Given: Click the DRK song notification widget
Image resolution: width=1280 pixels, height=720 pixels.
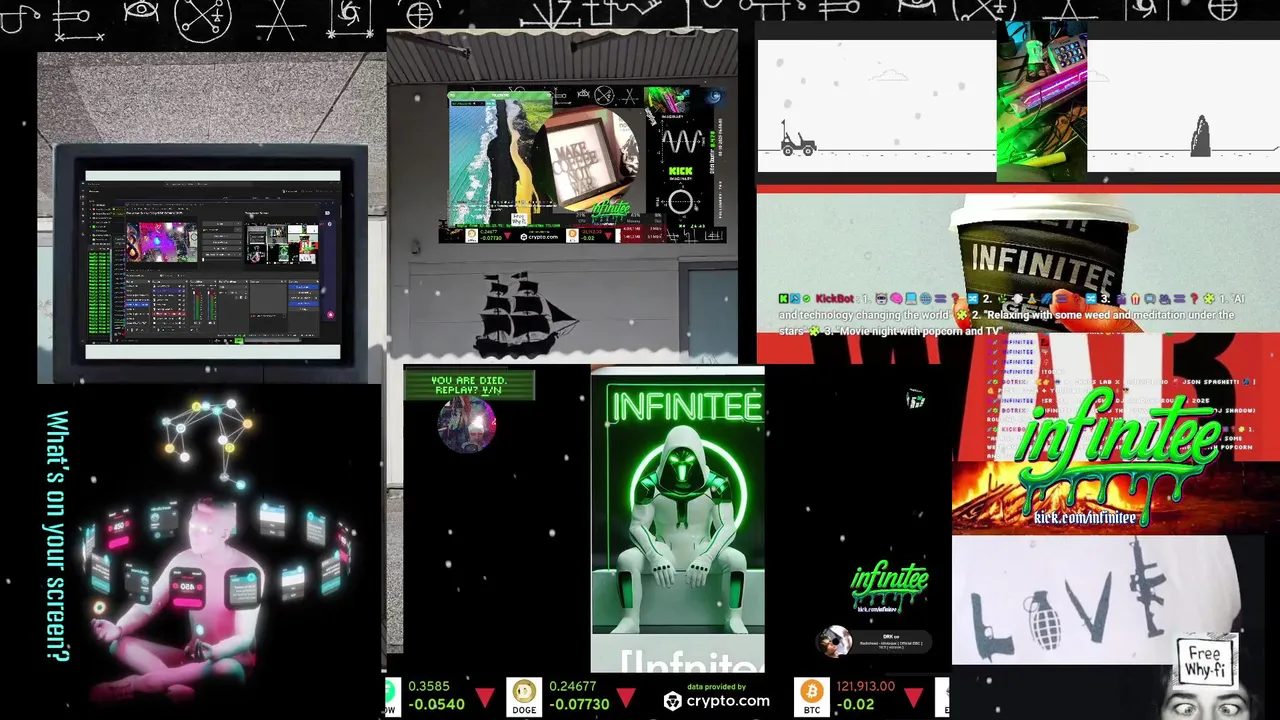Looking at the screenshot, I should [875, 642].
